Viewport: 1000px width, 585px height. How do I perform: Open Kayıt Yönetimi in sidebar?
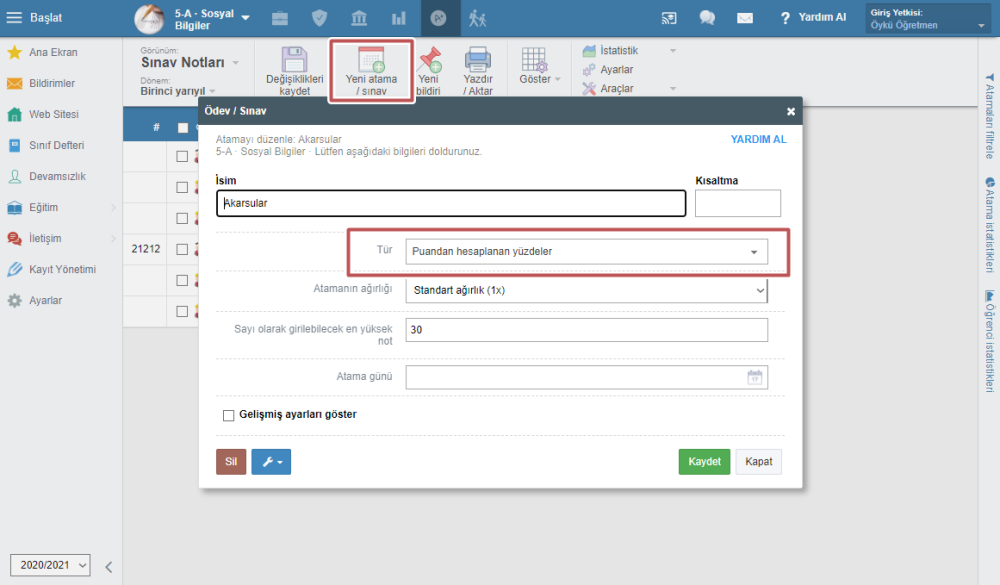tap(62, 270)
